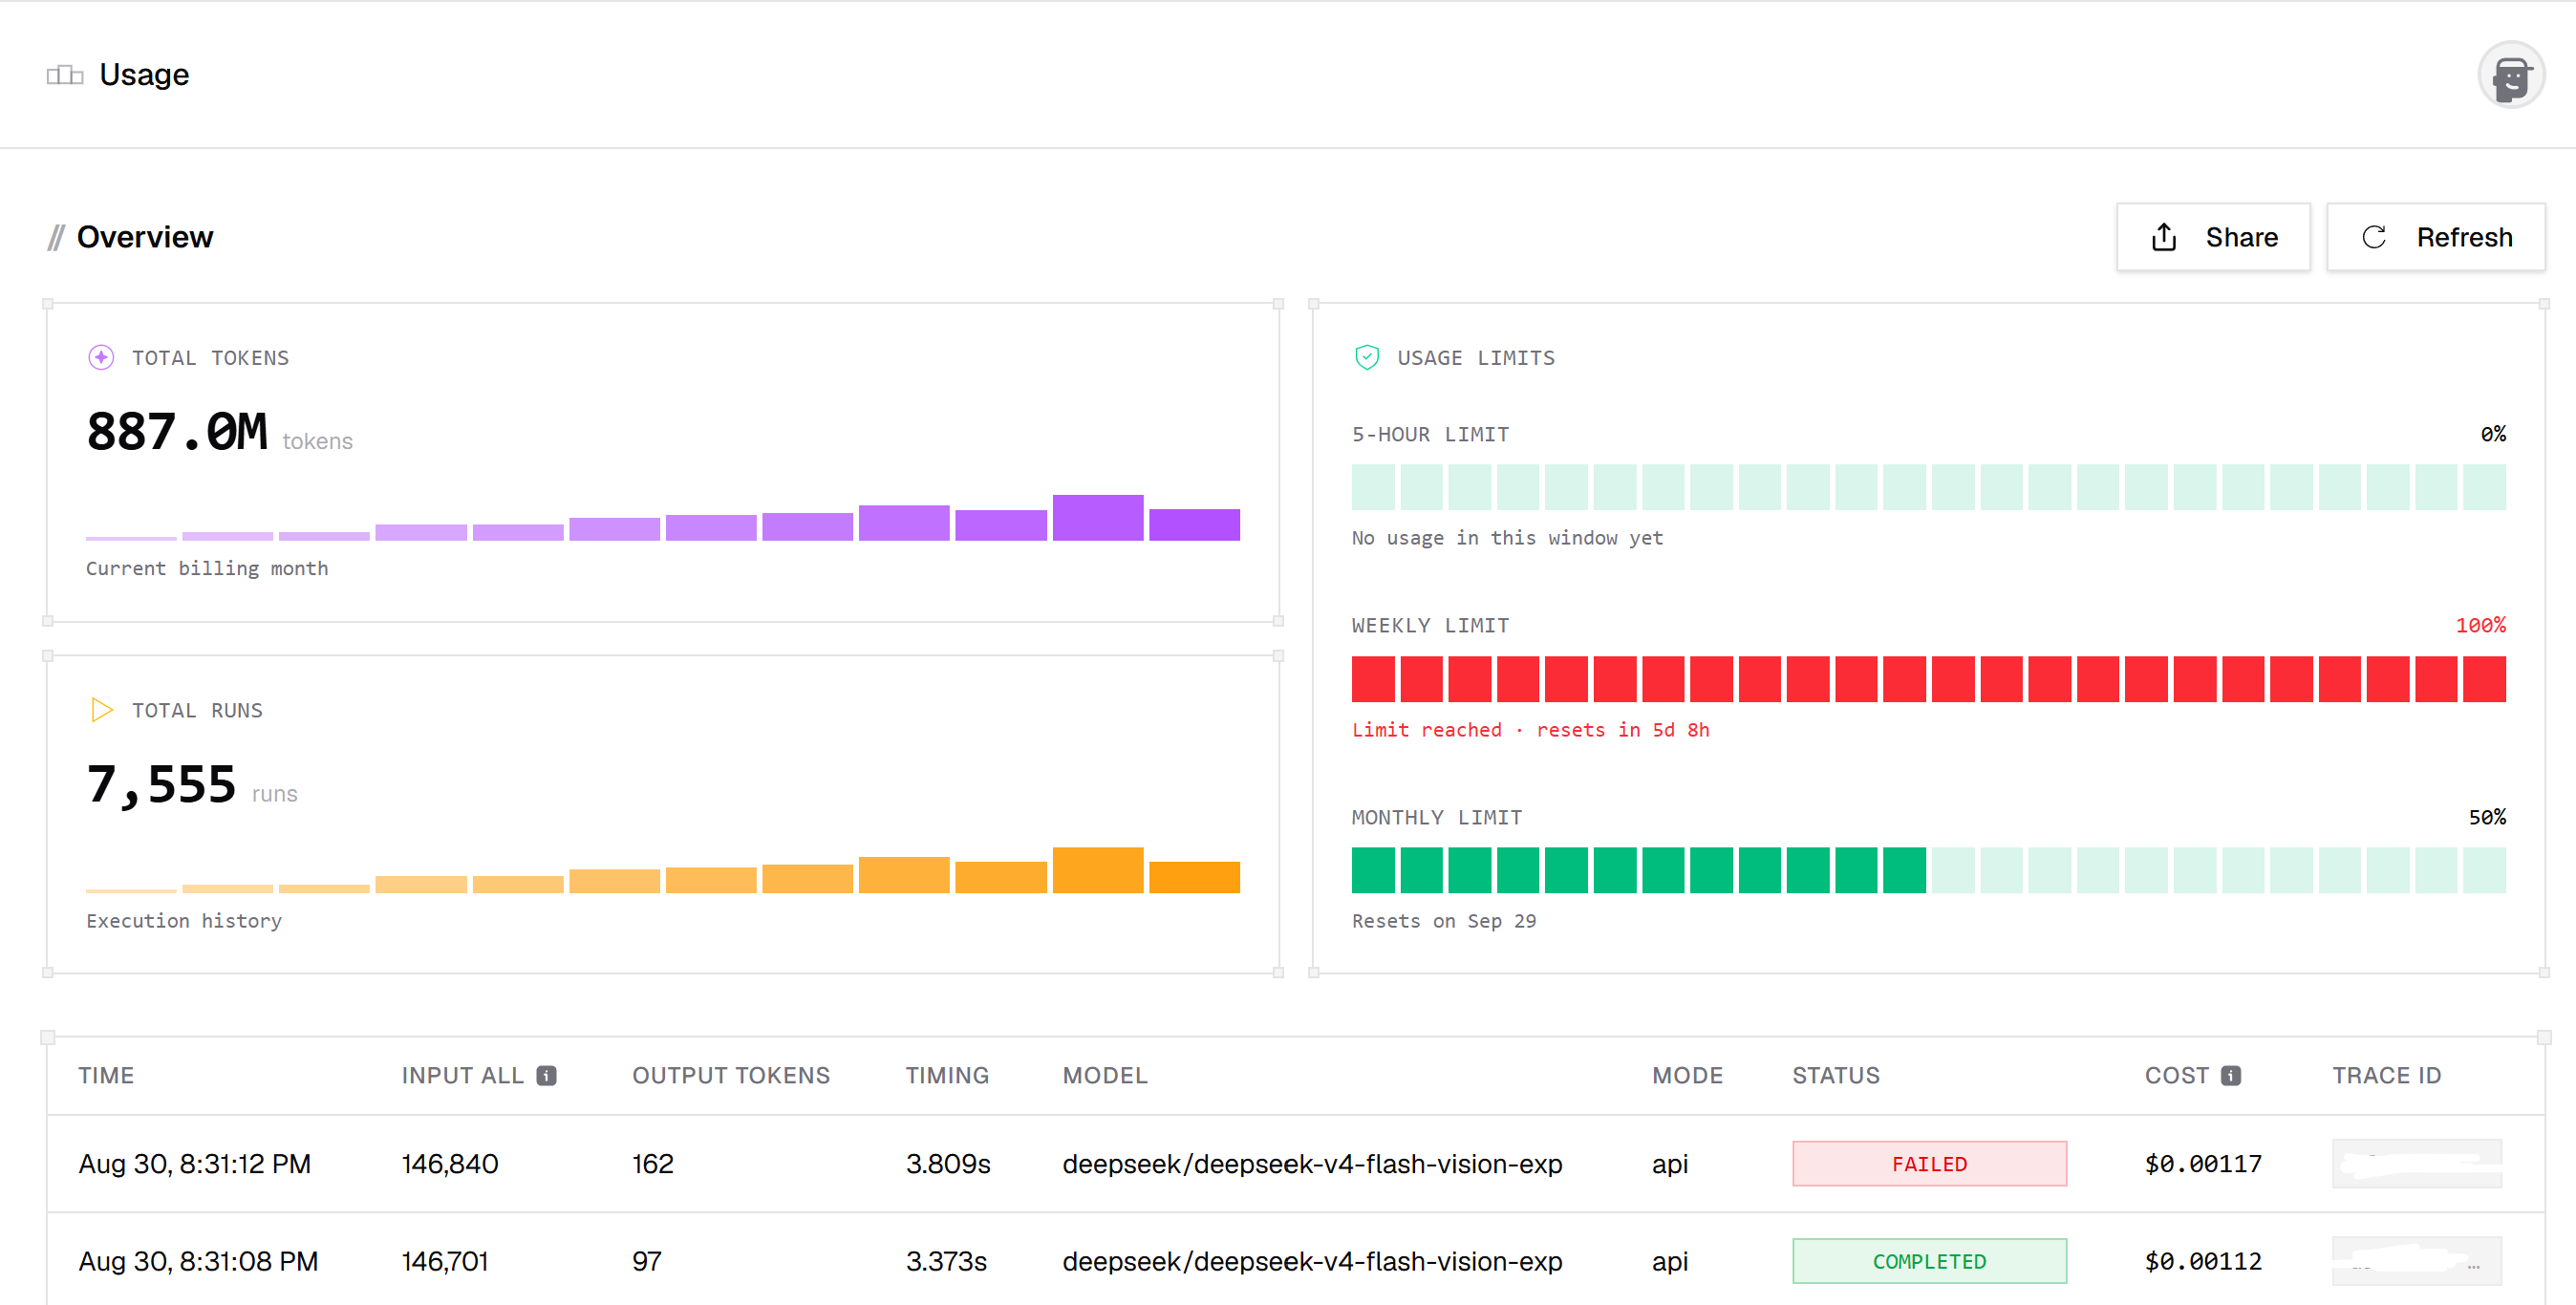Click the Share button
Image resolution: width=2576 pixels, height=1305 pixels.
pyautogui.click(x=2213, y=237)
